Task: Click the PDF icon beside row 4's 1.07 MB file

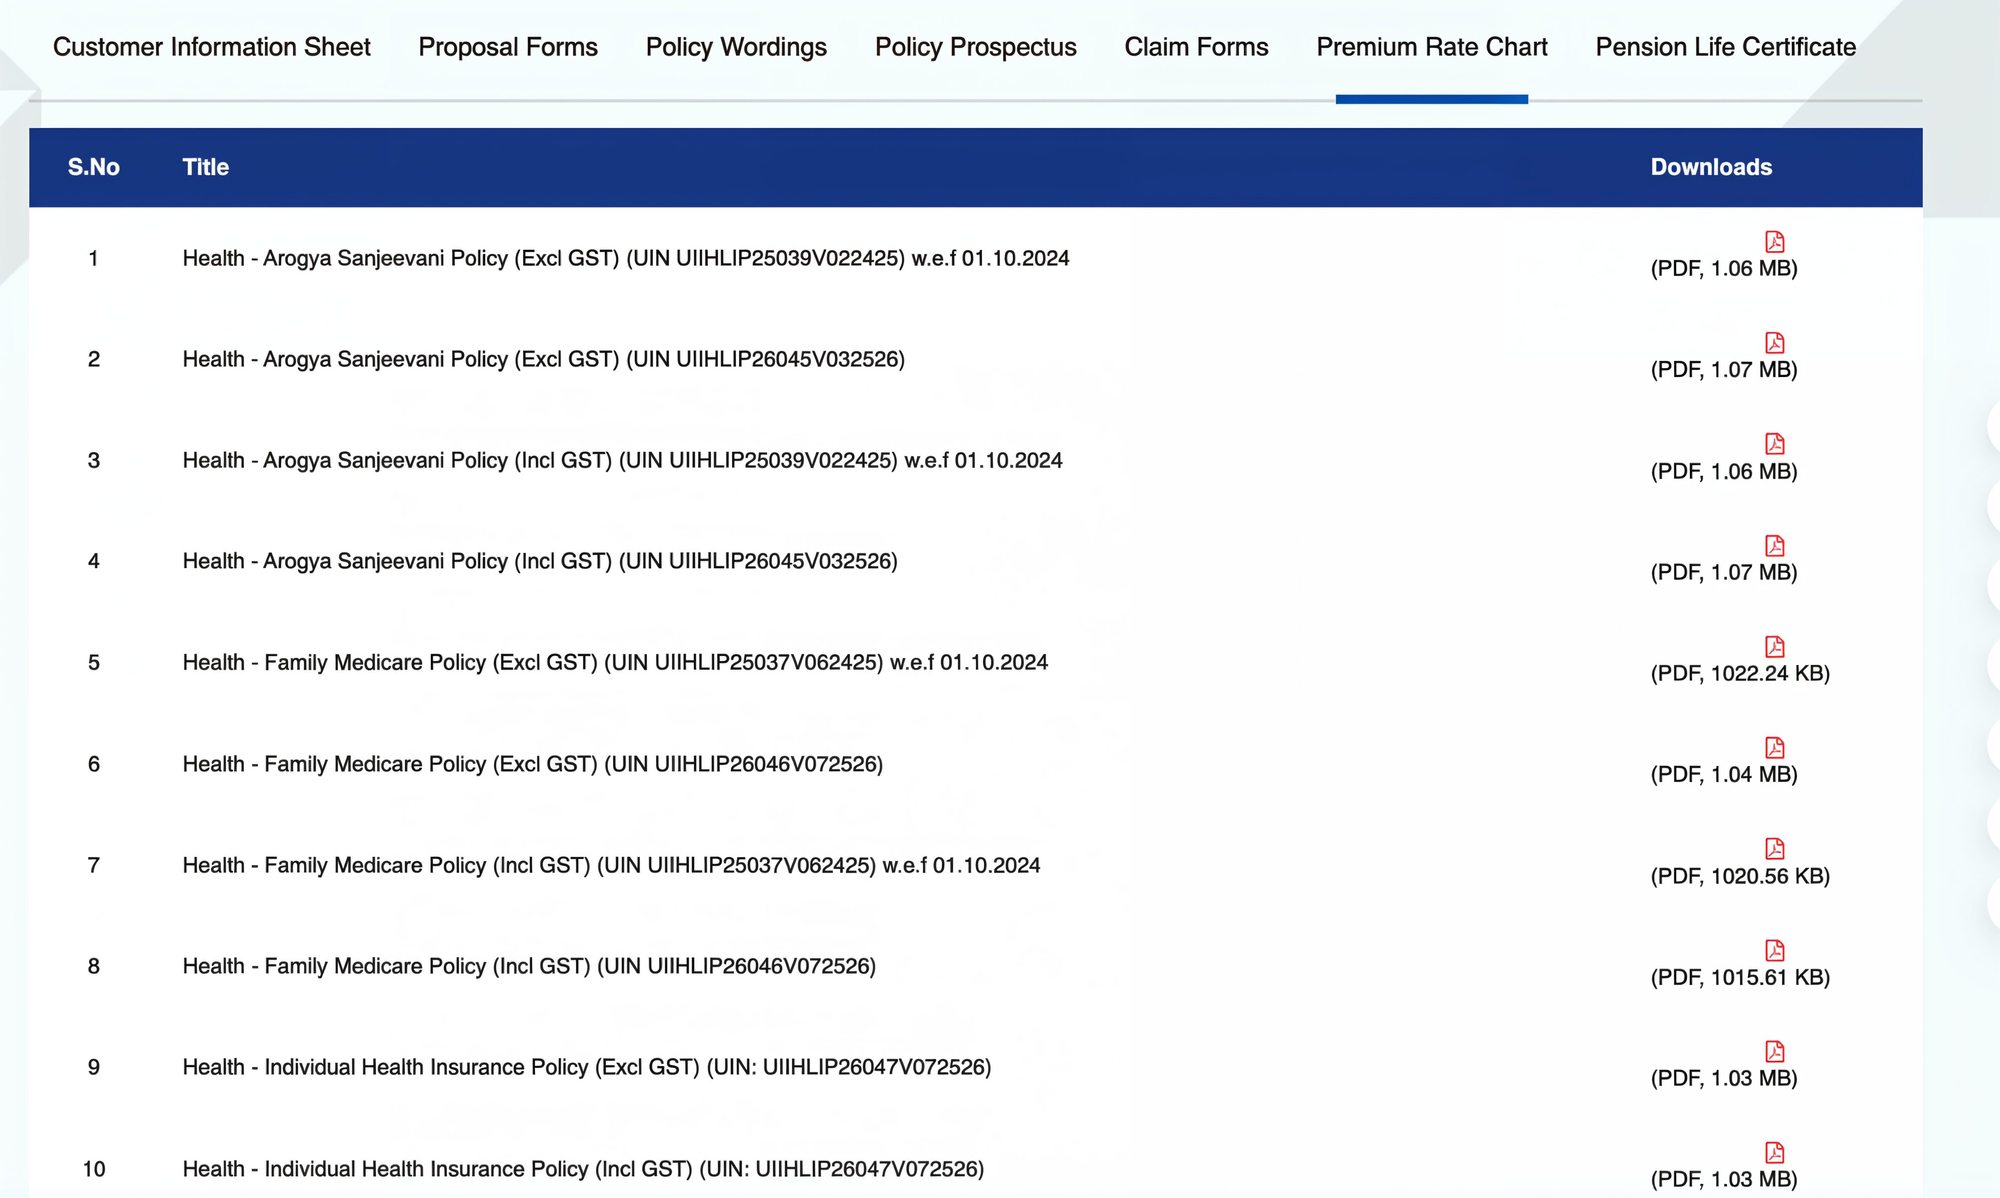Action: click(1775, 544)
